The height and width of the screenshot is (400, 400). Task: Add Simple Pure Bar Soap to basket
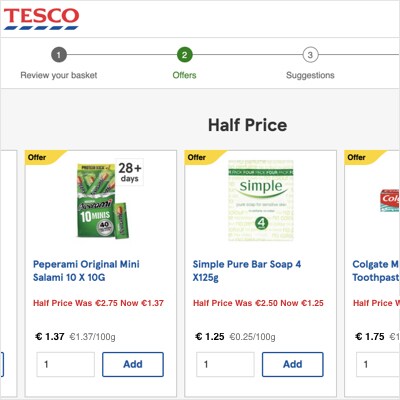(293, 364)
